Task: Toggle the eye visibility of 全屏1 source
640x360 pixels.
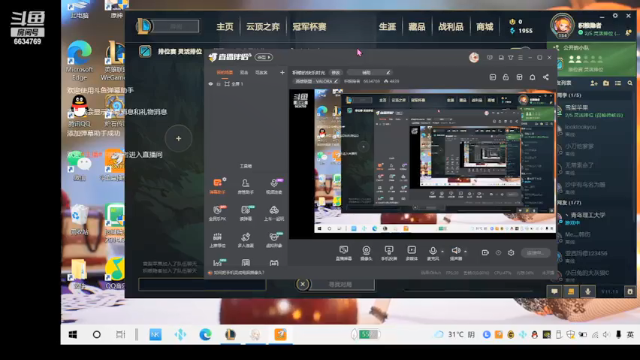Action: pos(211,84)
